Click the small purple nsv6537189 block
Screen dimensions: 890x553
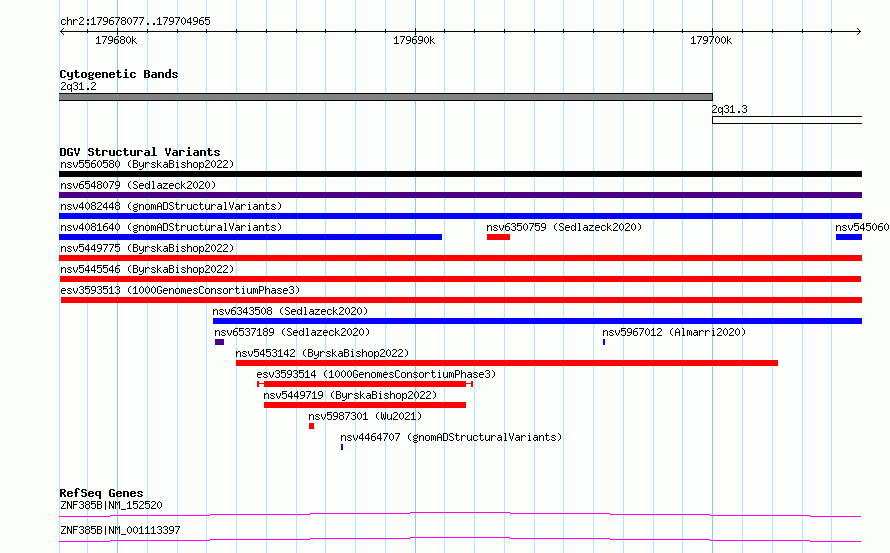(220, 342)
